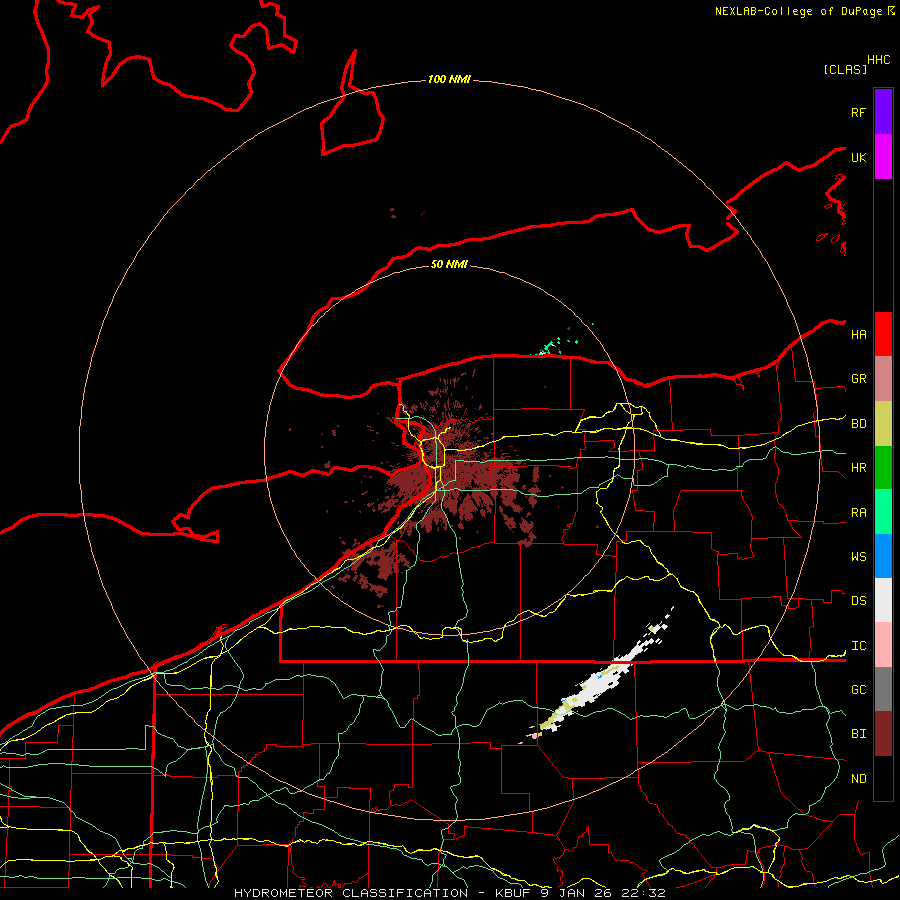Click the GR salmon legend swatch
This screenshot has height=900, width=900.
tap(883, 379)
